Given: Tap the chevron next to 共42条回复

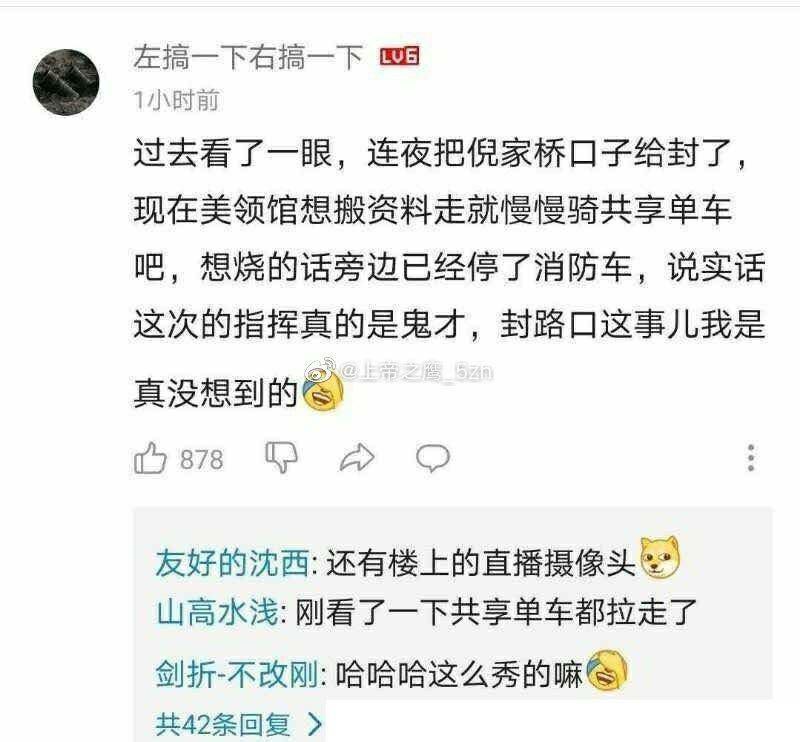Looking at the screenshot, I should tap(315, 724).
